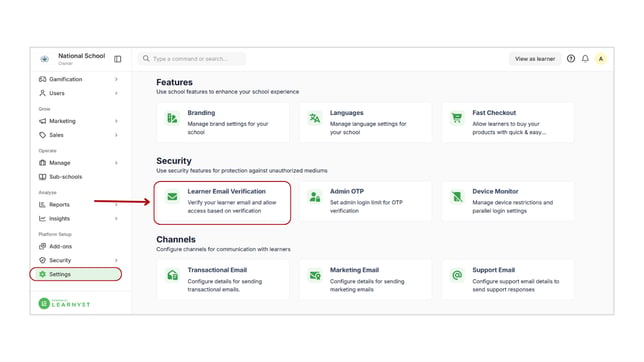Click the search magnifier icon
644x362 pixels.
coord(146,59)
